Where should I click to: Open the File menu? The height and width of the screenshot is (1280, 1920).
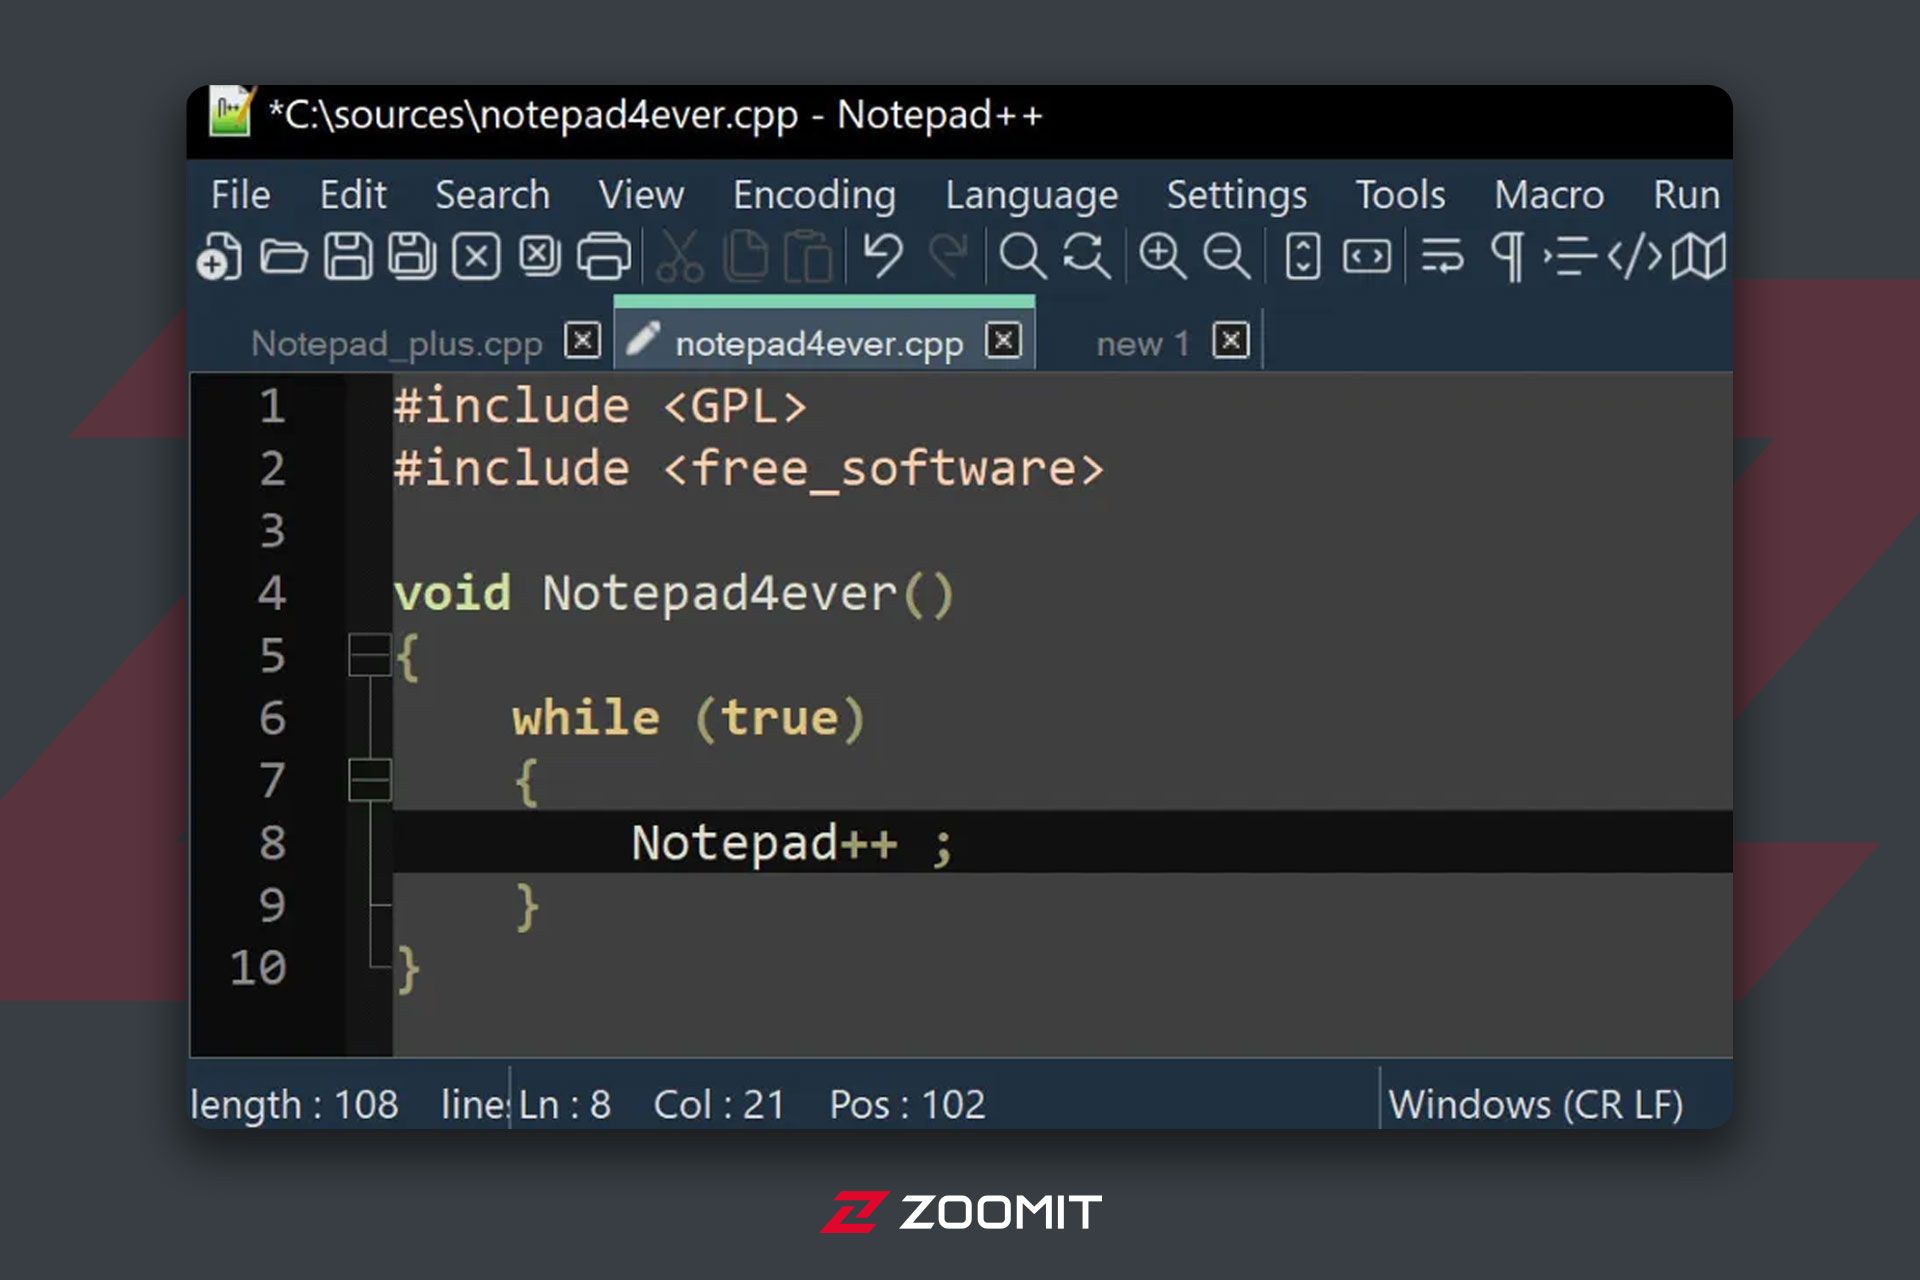click(240, 194)
